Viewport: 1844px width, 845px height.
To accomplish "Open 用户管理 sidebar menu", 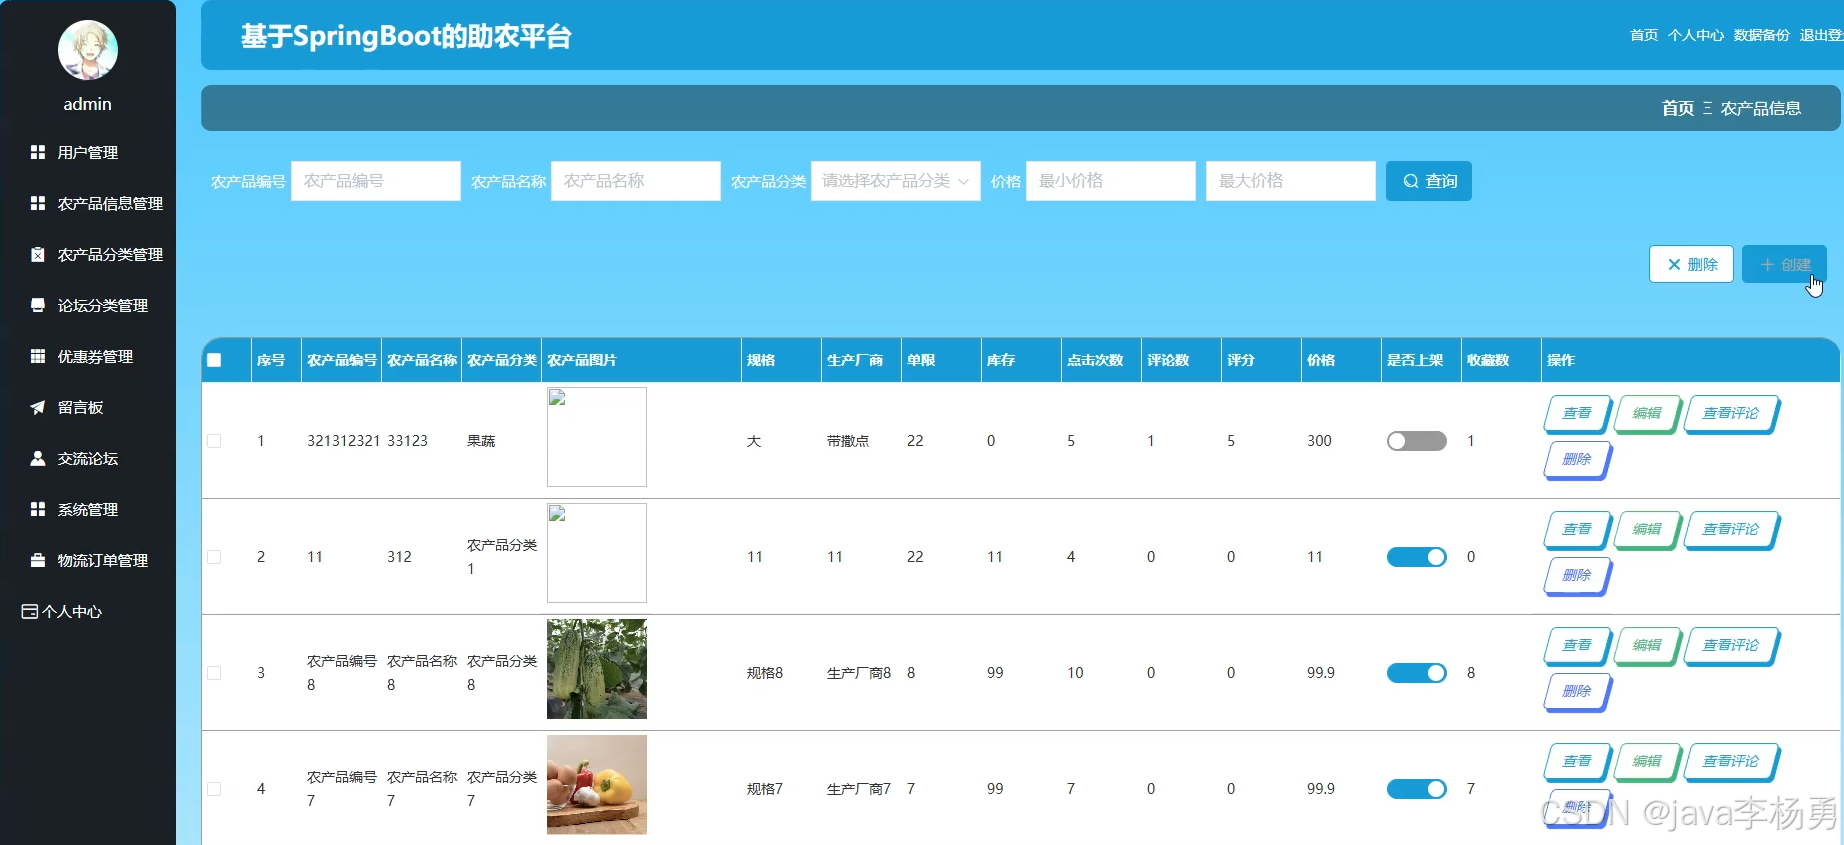I will point(88,152).
